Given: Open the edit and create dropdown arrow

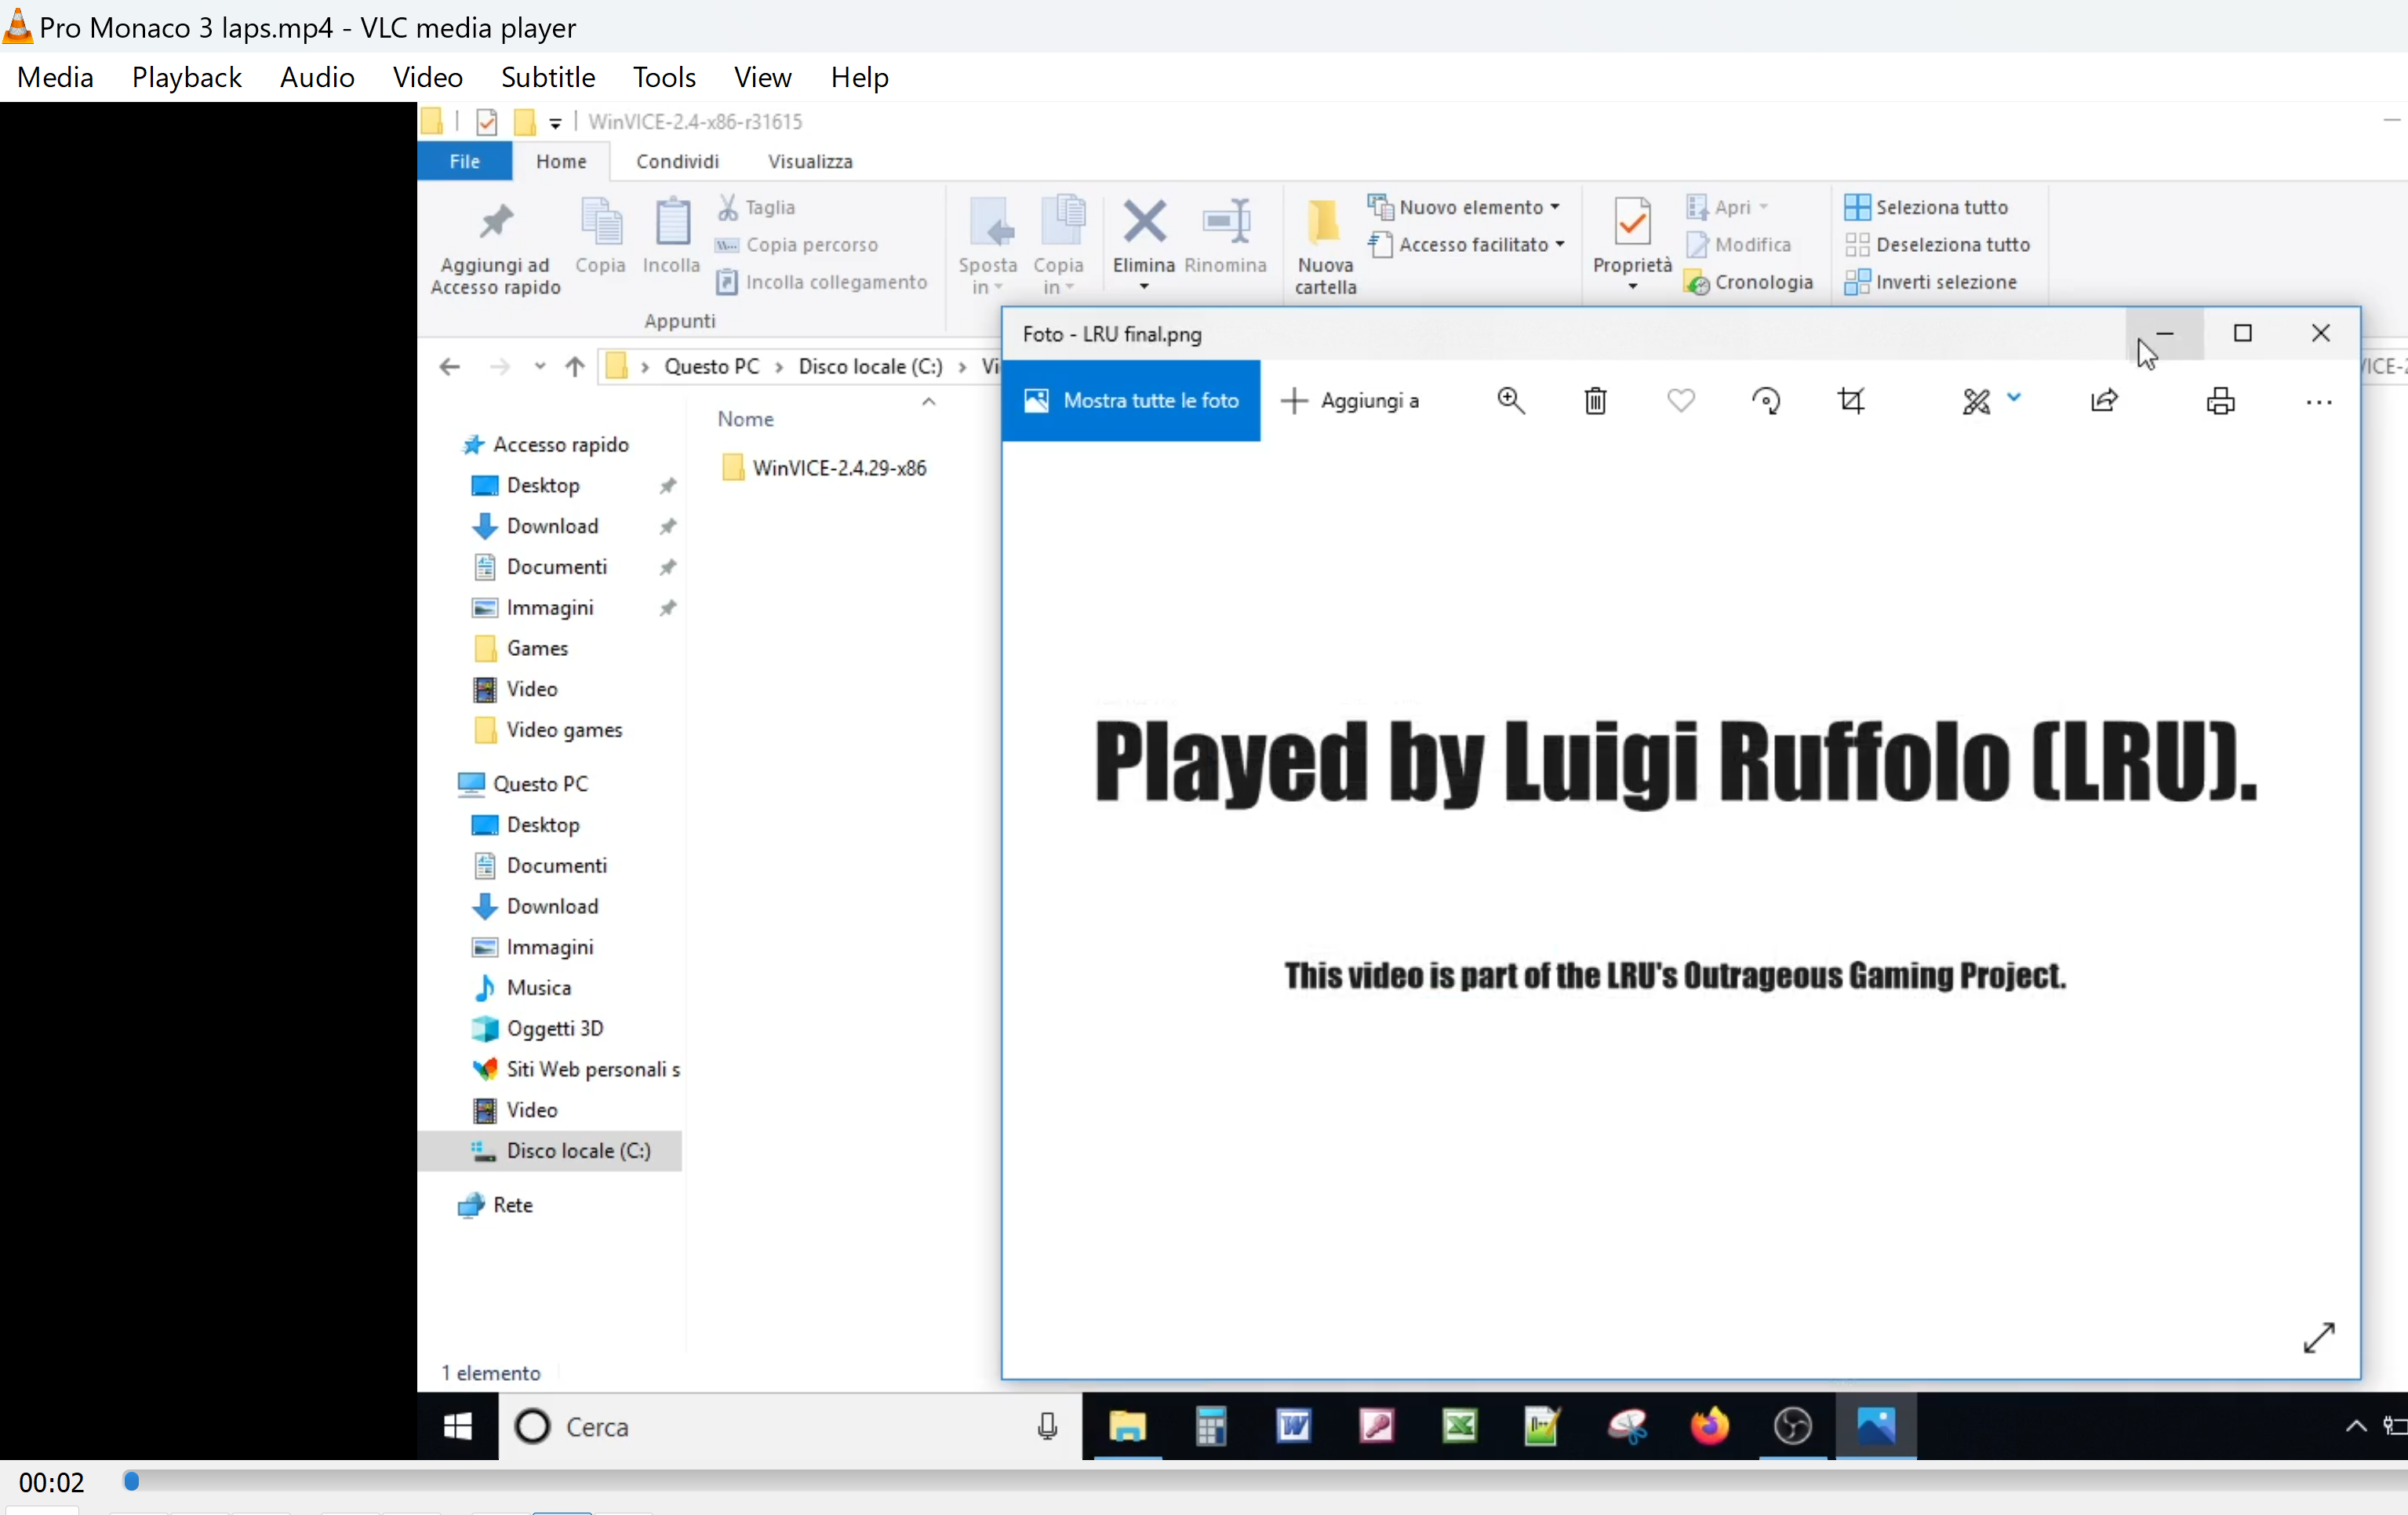Looking at the screenshot, I should (2014, 398).
